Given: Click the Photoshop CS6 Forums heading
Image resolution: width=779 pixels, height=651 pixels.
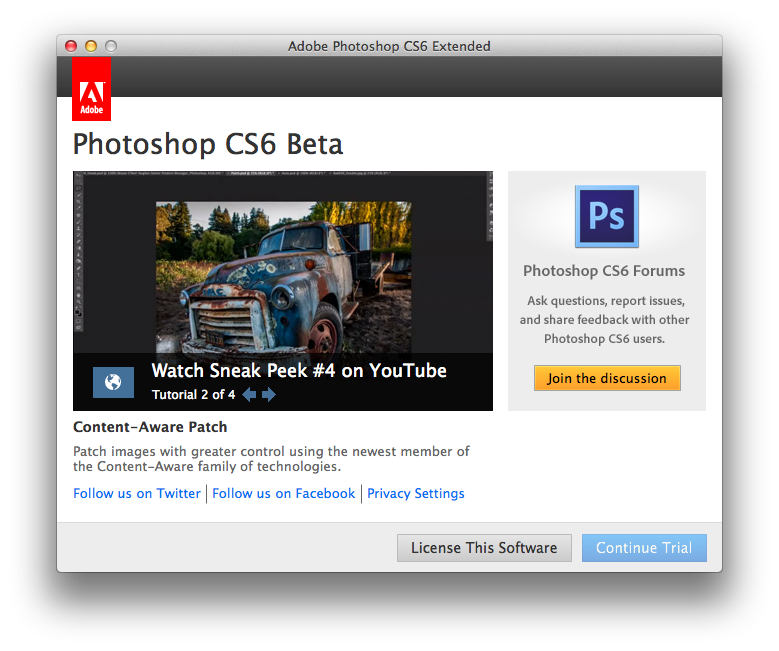Looking at the screenshot, I should click(x=604, y=271).
